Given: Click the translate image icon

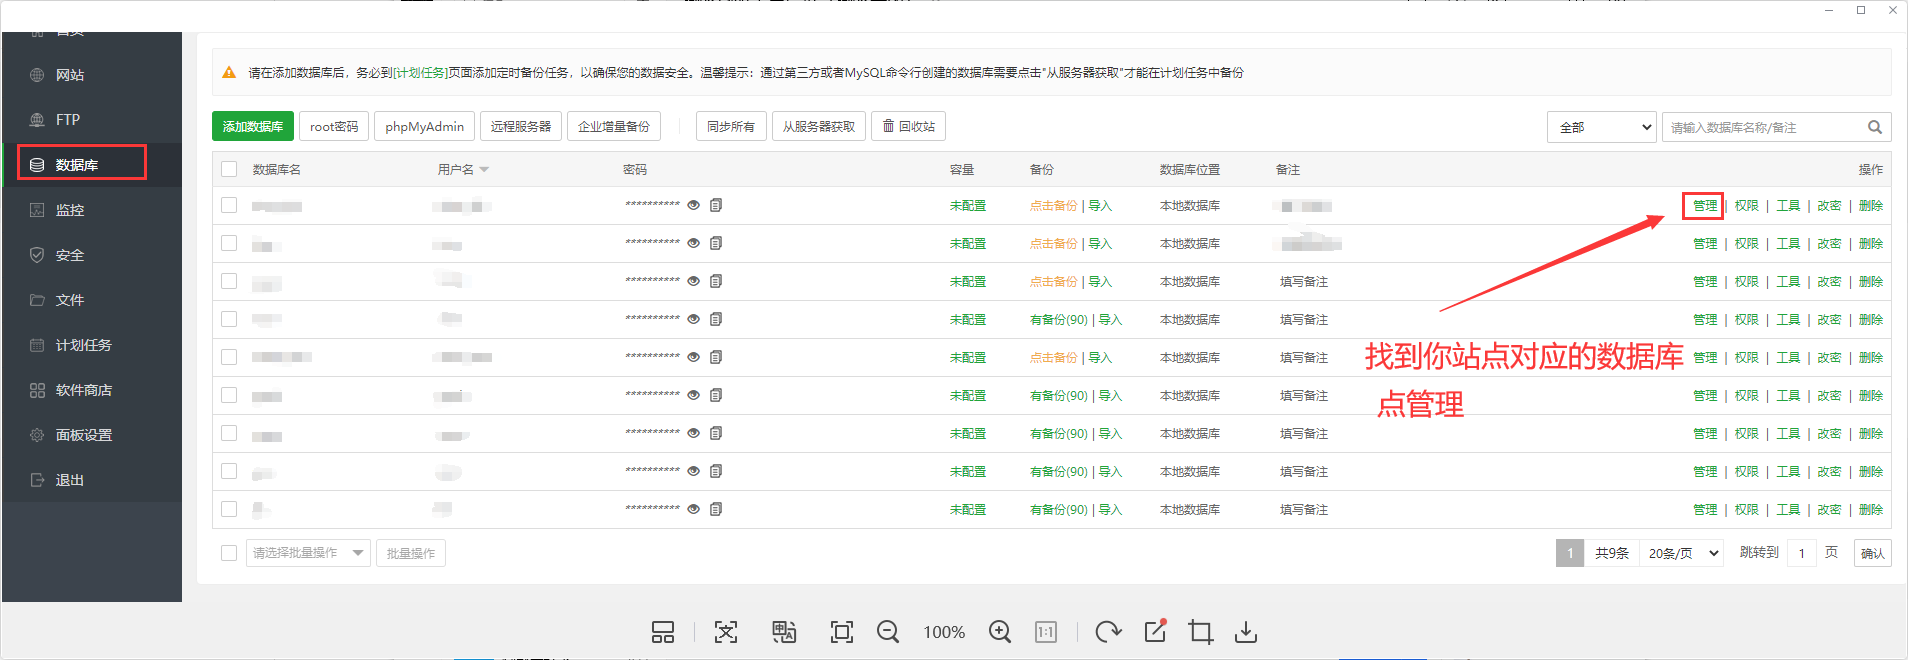Looking at the screenshot, I should [784, 631].
